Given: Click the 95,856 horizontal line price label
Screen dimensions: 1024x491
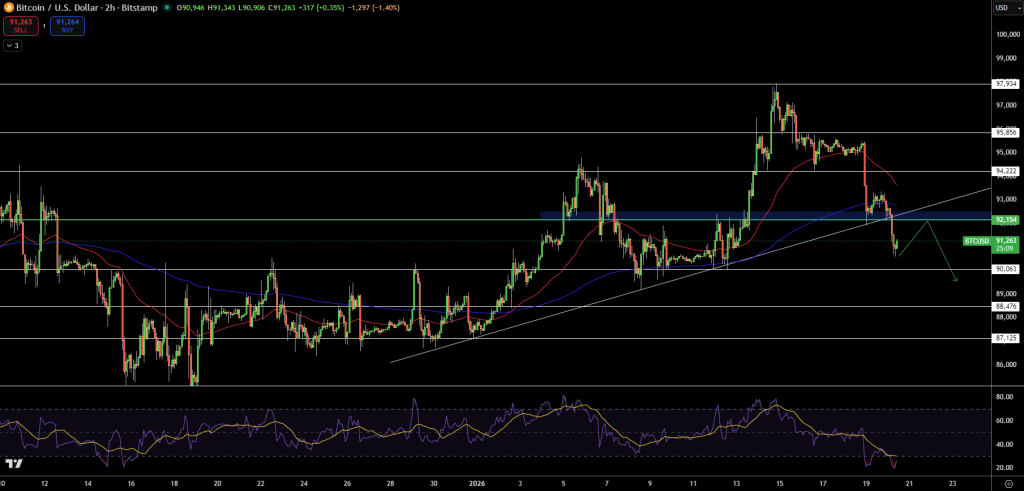Looking at the screenshot, I should 1006,133.
